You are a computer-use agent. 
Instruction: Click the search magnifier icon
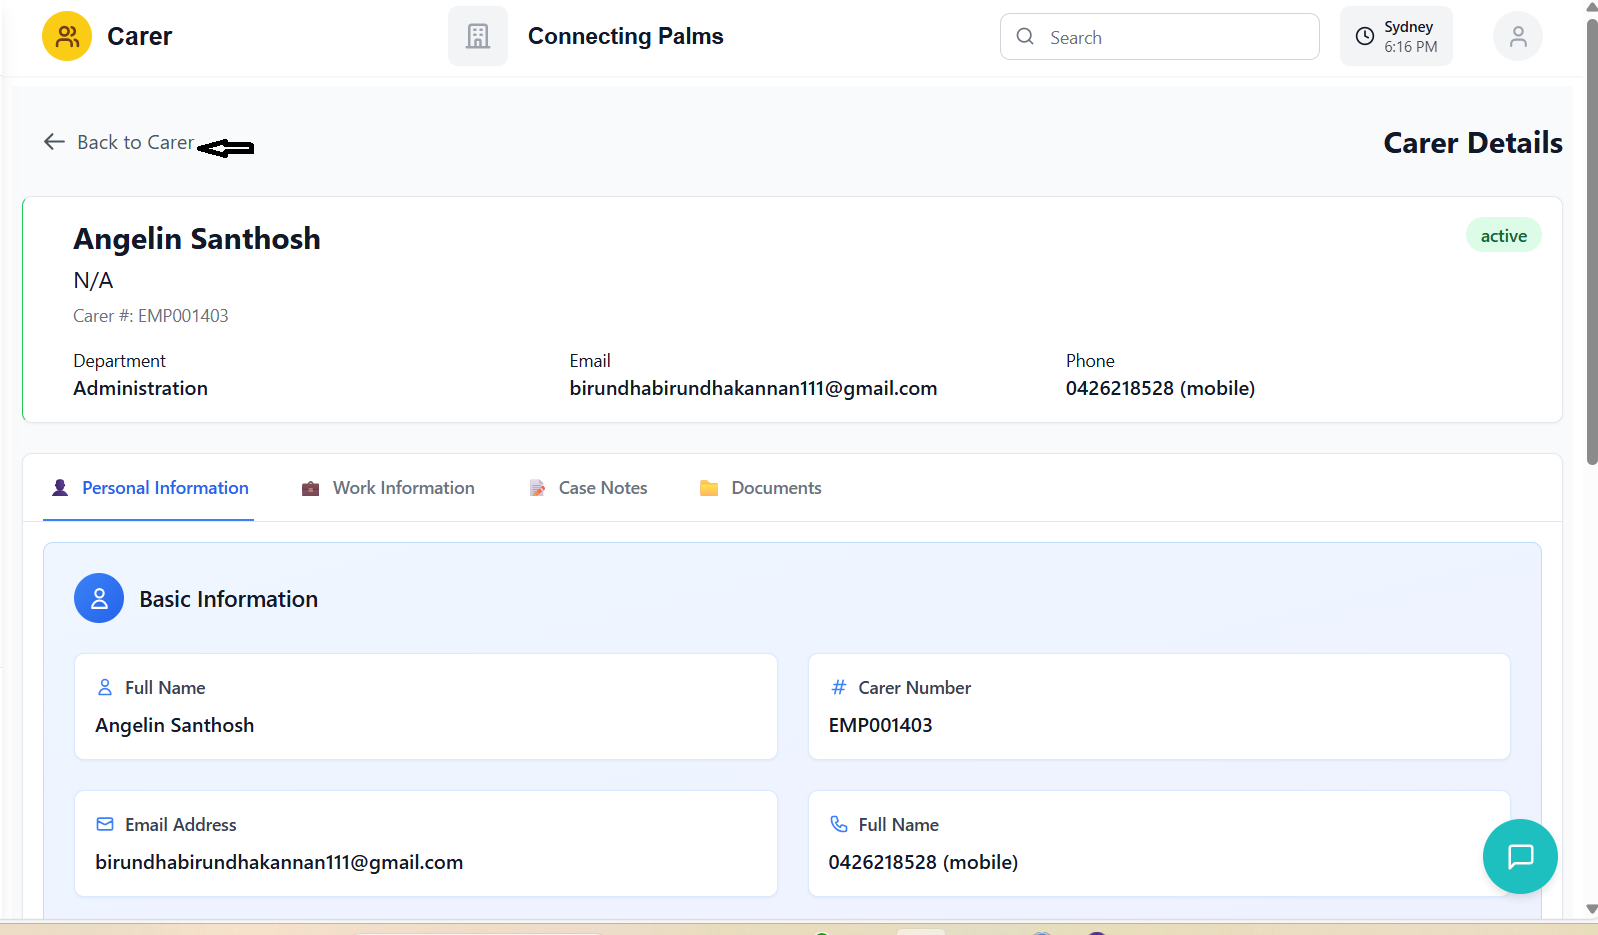tap(1025, 37)
